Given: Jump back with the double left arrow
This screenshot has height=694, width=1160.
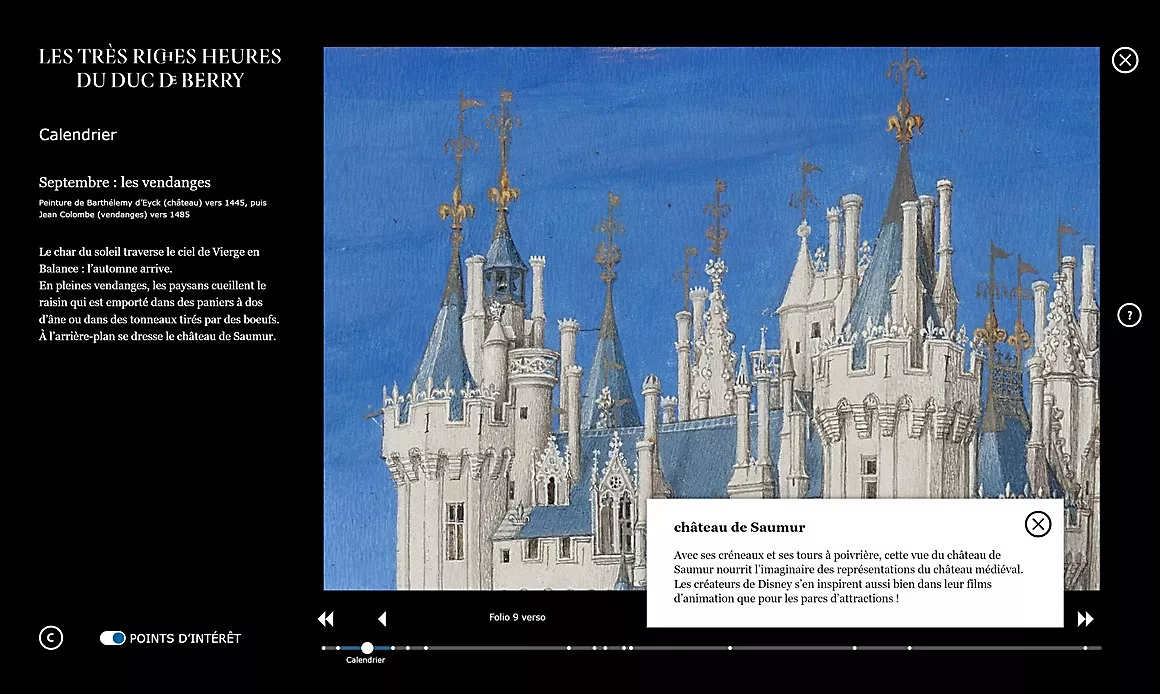Looking at the screenshot, I should coord(326,619).
